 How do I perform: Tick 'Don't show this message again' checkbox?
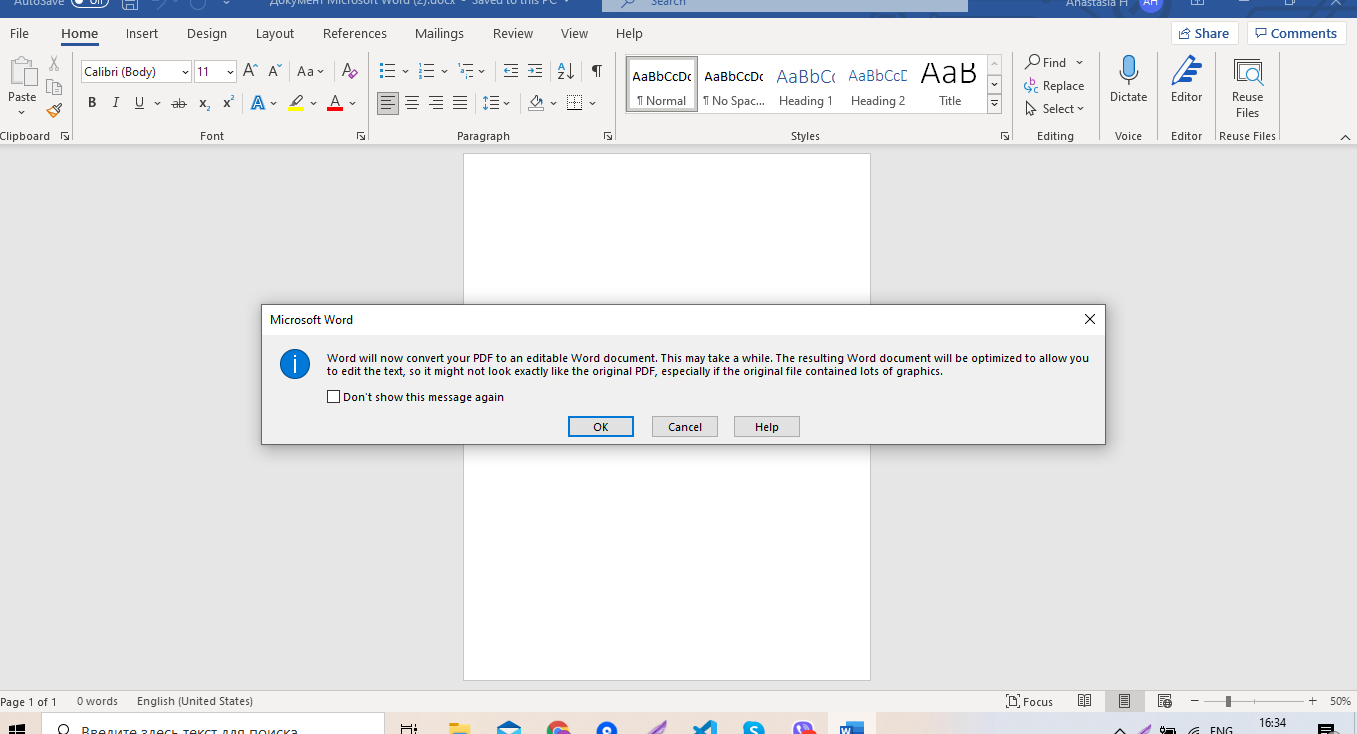[x=333, y=396]
